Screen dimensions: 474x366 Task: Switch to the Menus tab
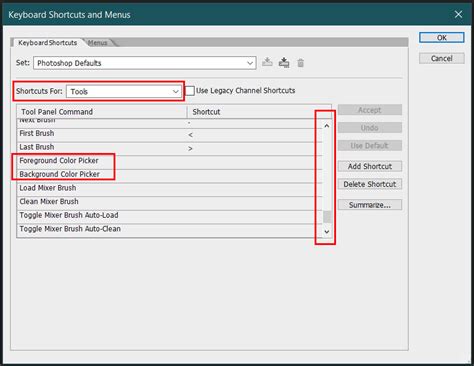tap(98, 43)
